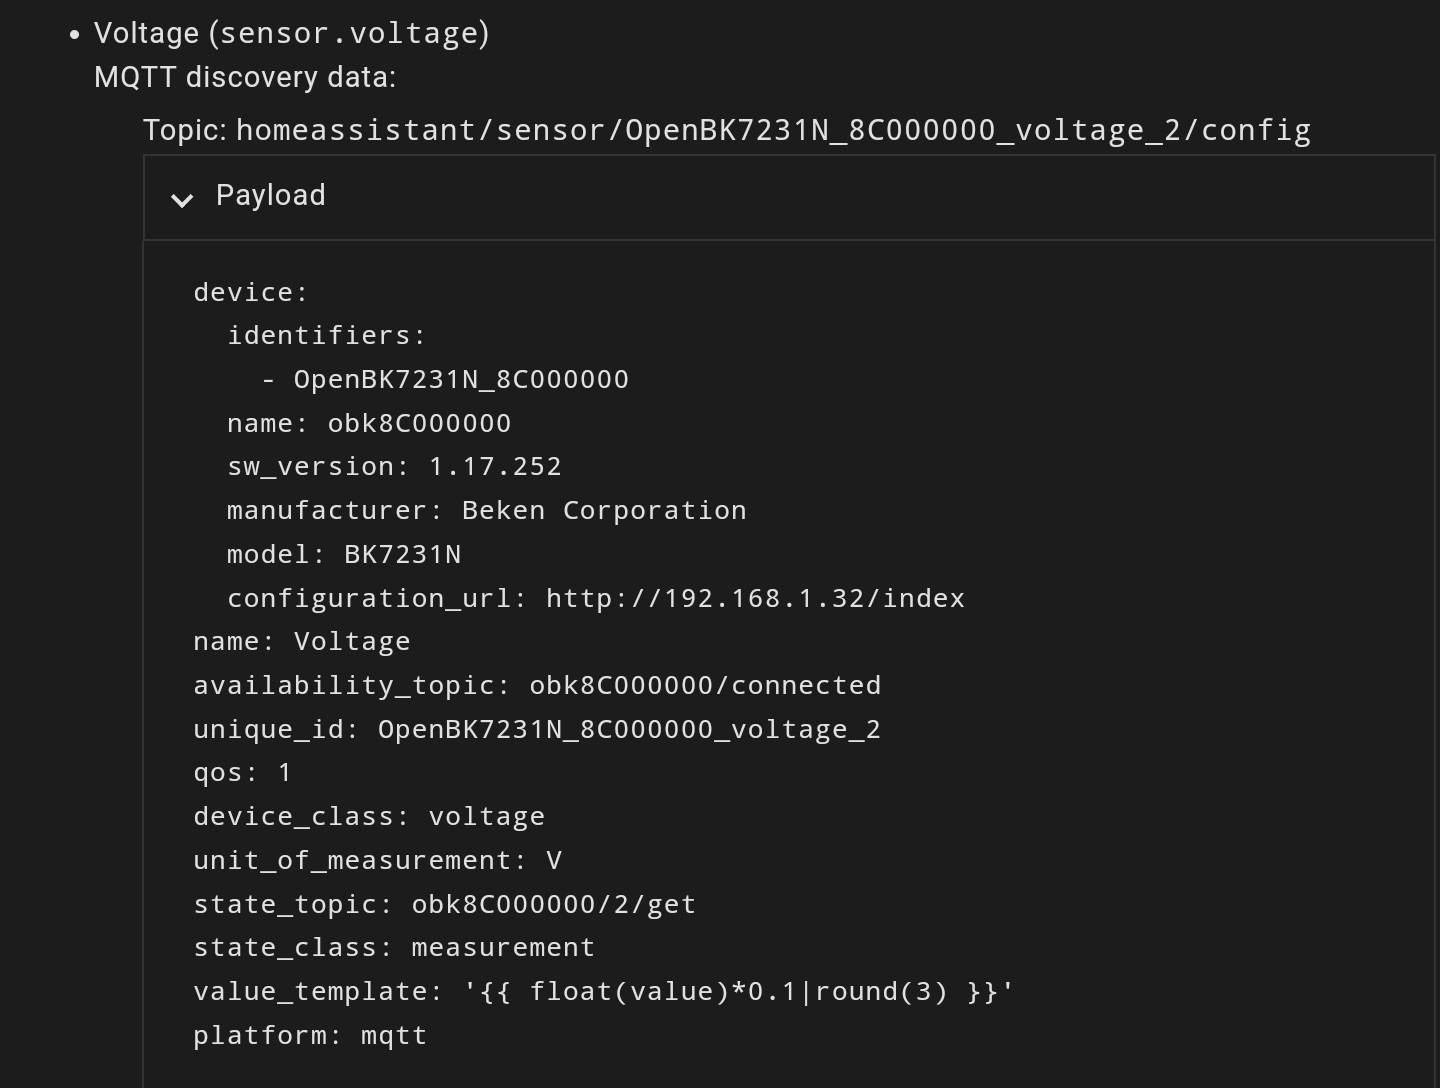Click the MQTT discovery data label
This screenshot has width=1440, height=1088.
click(x=245, y=77)
